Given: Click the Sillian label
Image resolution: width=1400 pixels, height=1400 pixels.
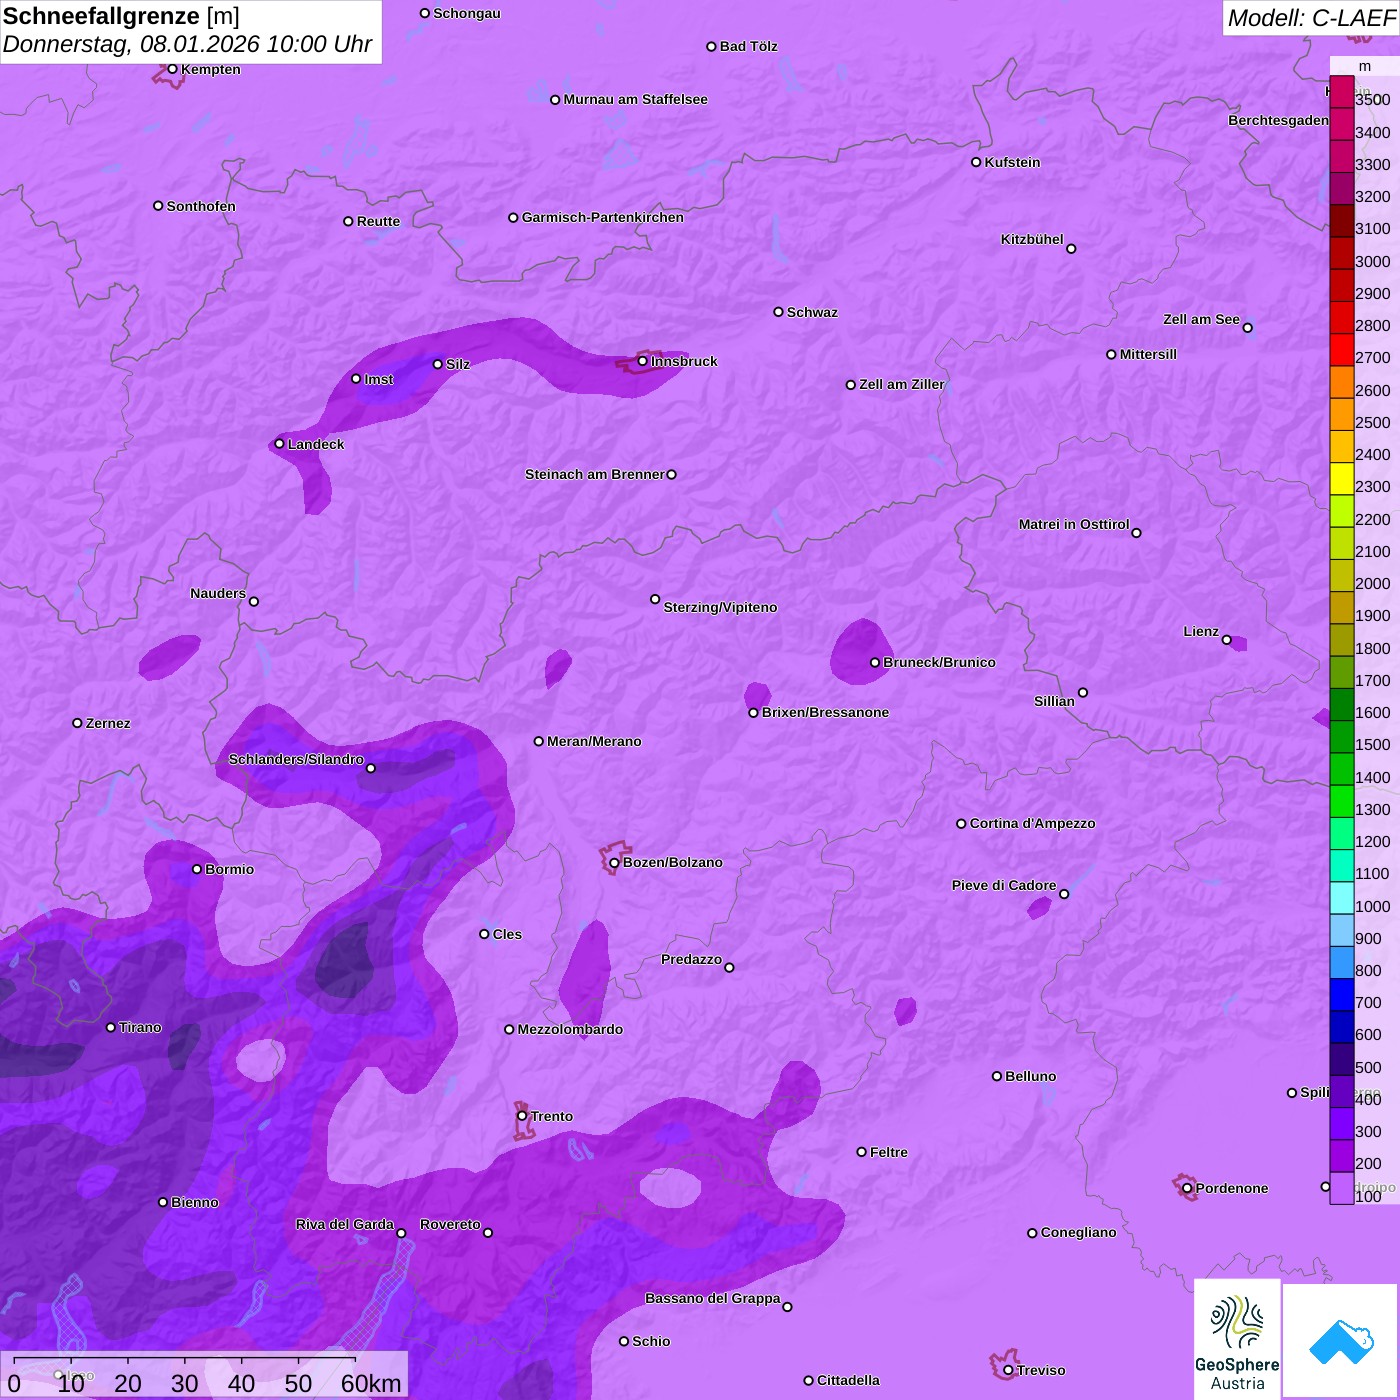Looking at the screenshot, I should pos(1054,701).
